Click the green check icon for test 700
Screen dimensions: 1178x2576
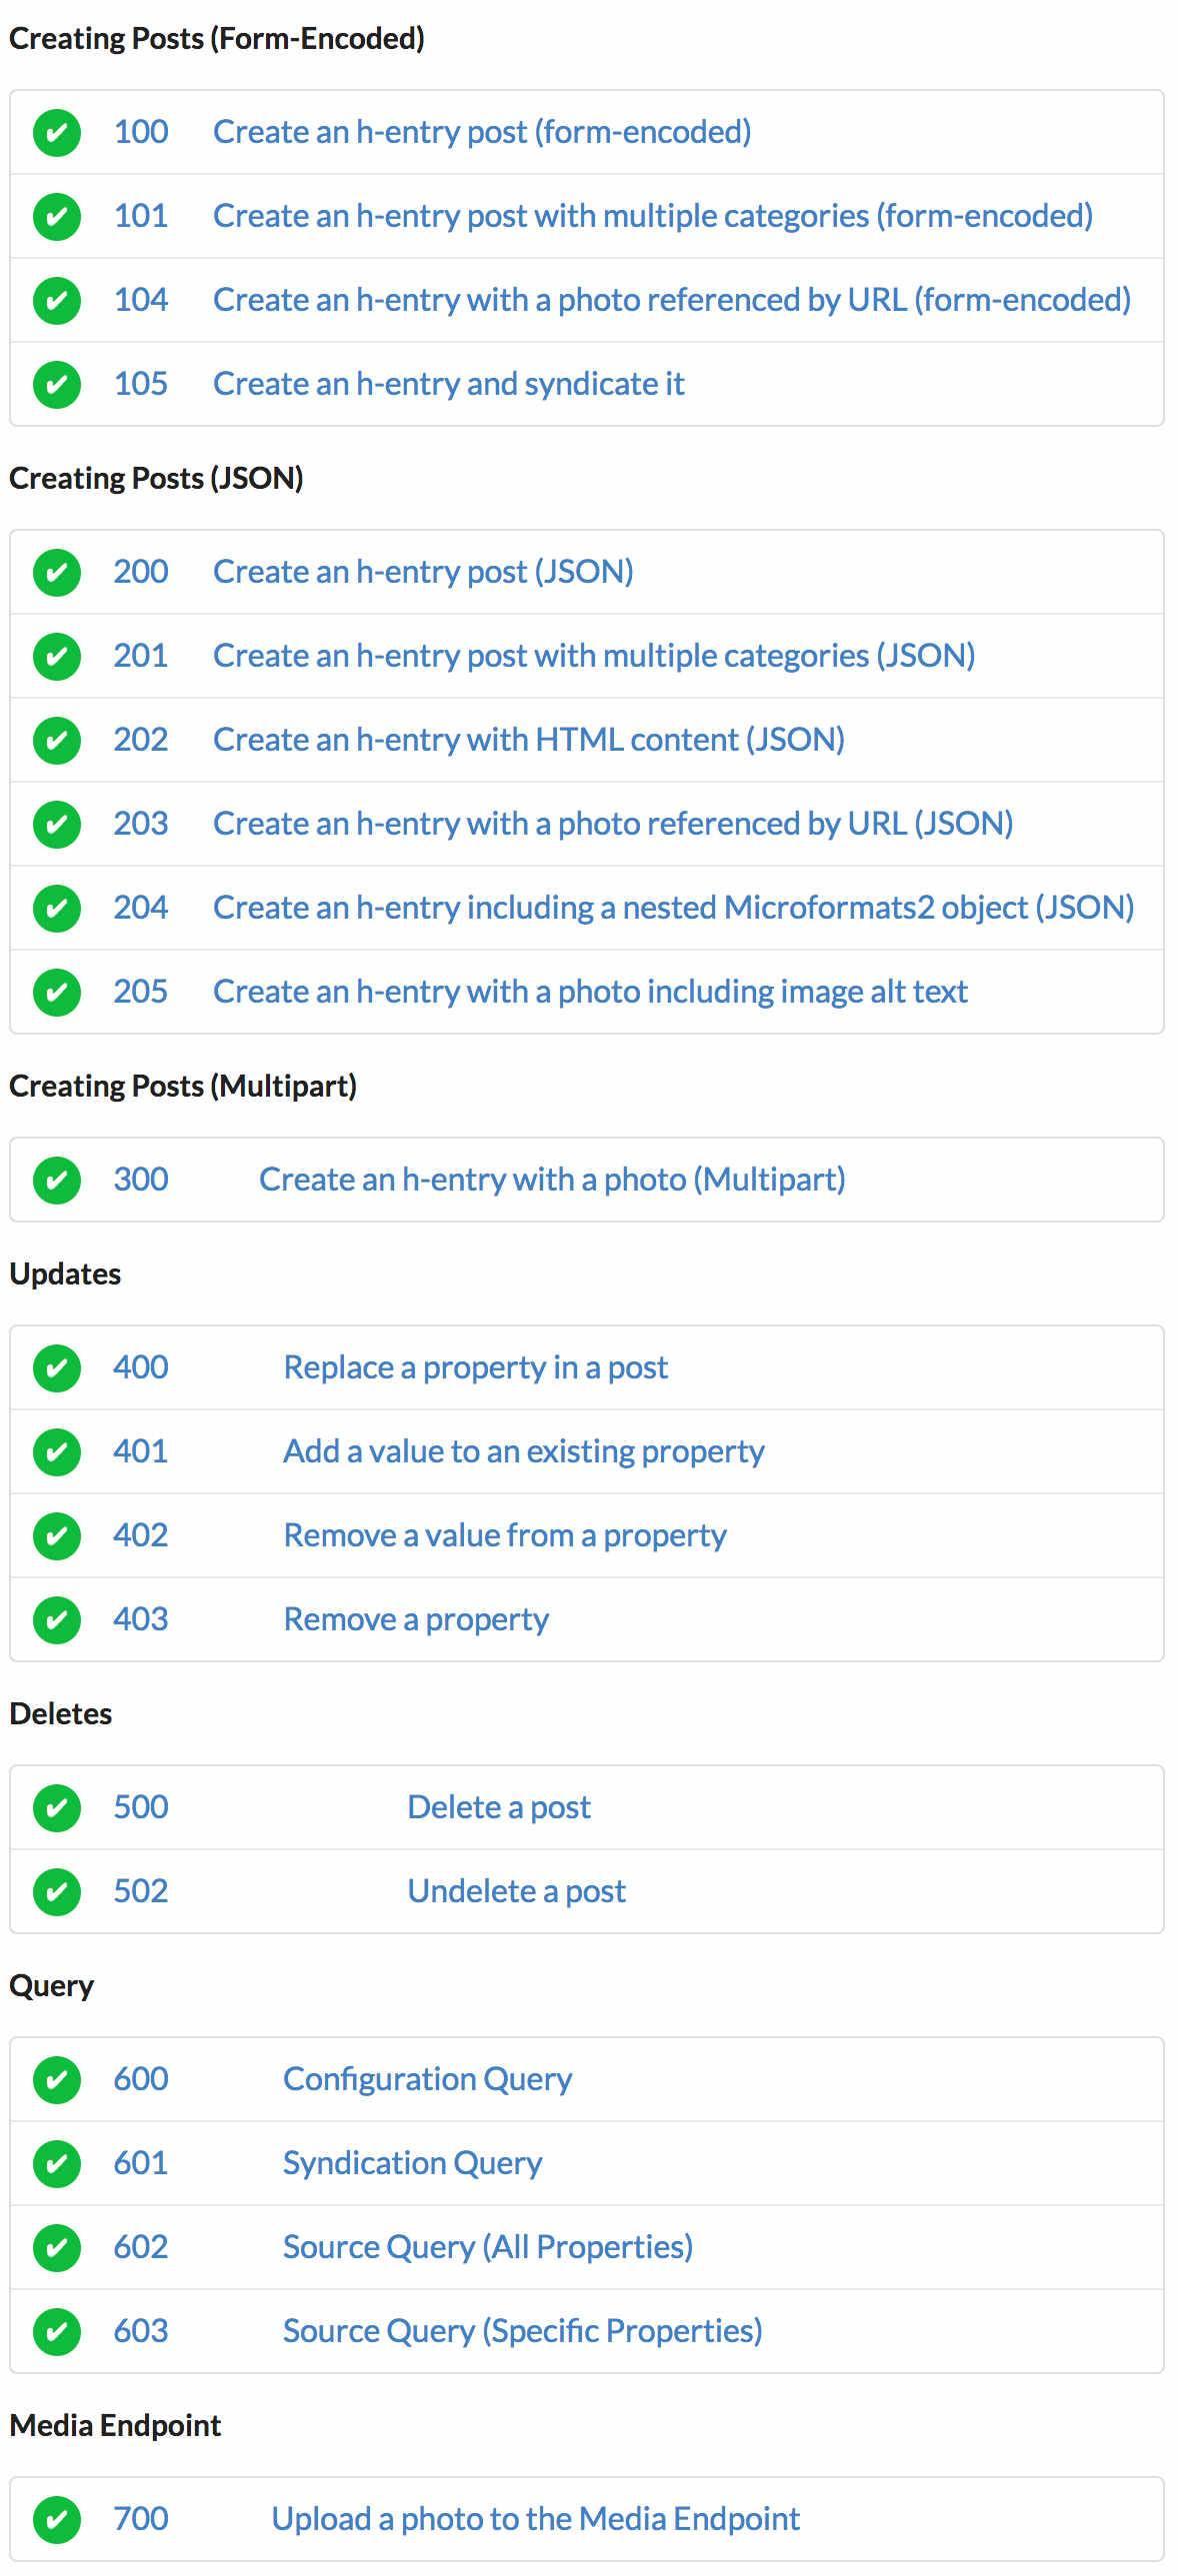coord(57,2520)
